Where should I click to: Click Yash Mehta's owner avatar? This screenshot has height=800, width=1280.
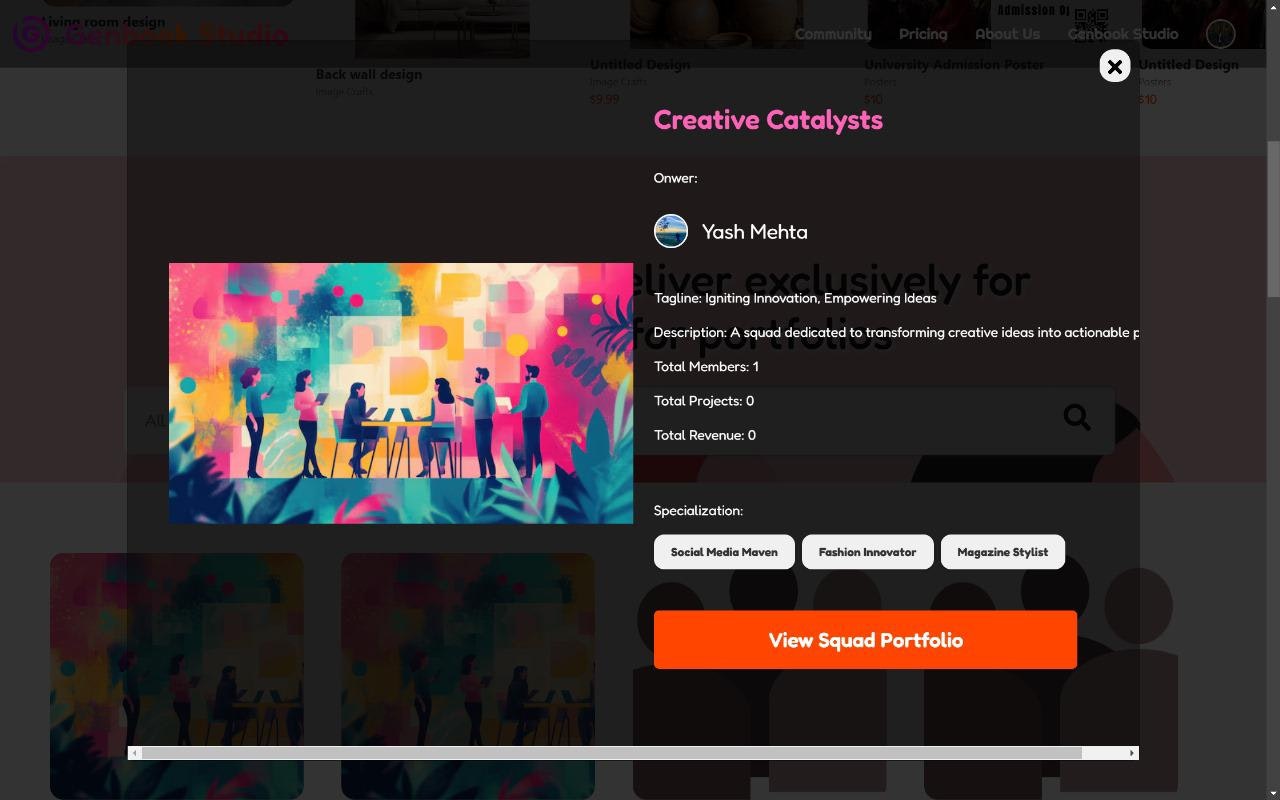(671, 231)
